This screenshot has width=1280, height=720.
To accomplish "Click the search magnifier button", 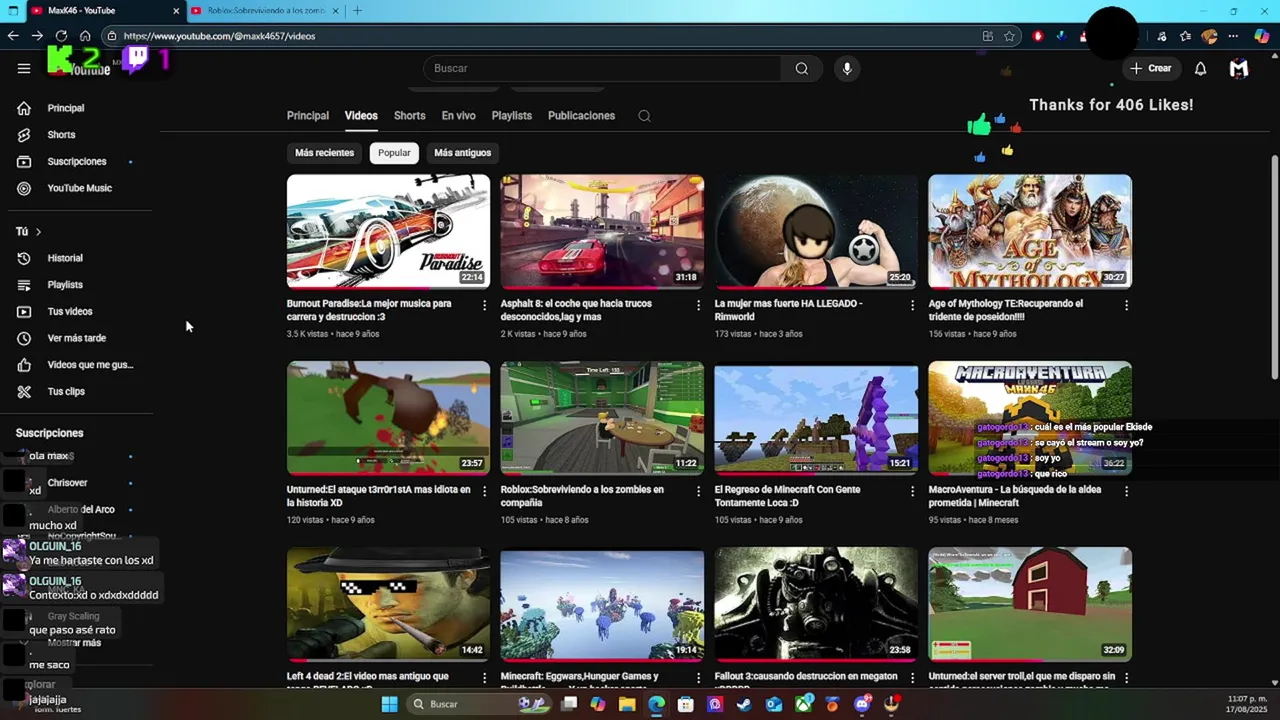I will [802, 68].
